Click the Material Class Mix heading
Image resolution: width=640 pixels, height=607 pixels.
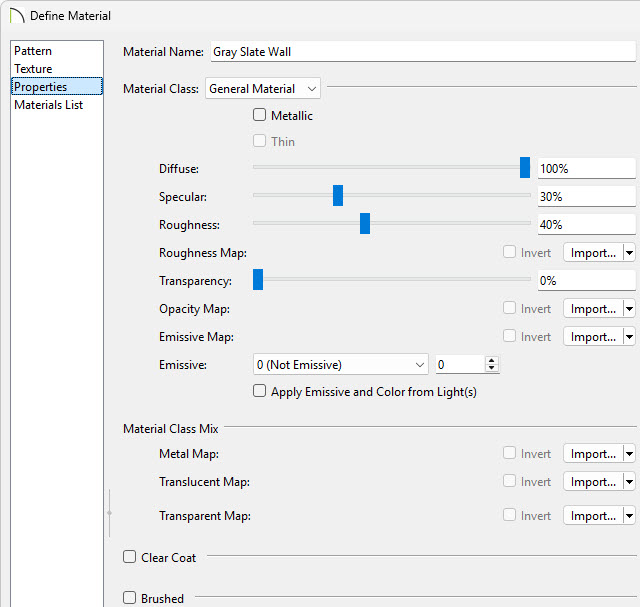[x=171, y=429]
